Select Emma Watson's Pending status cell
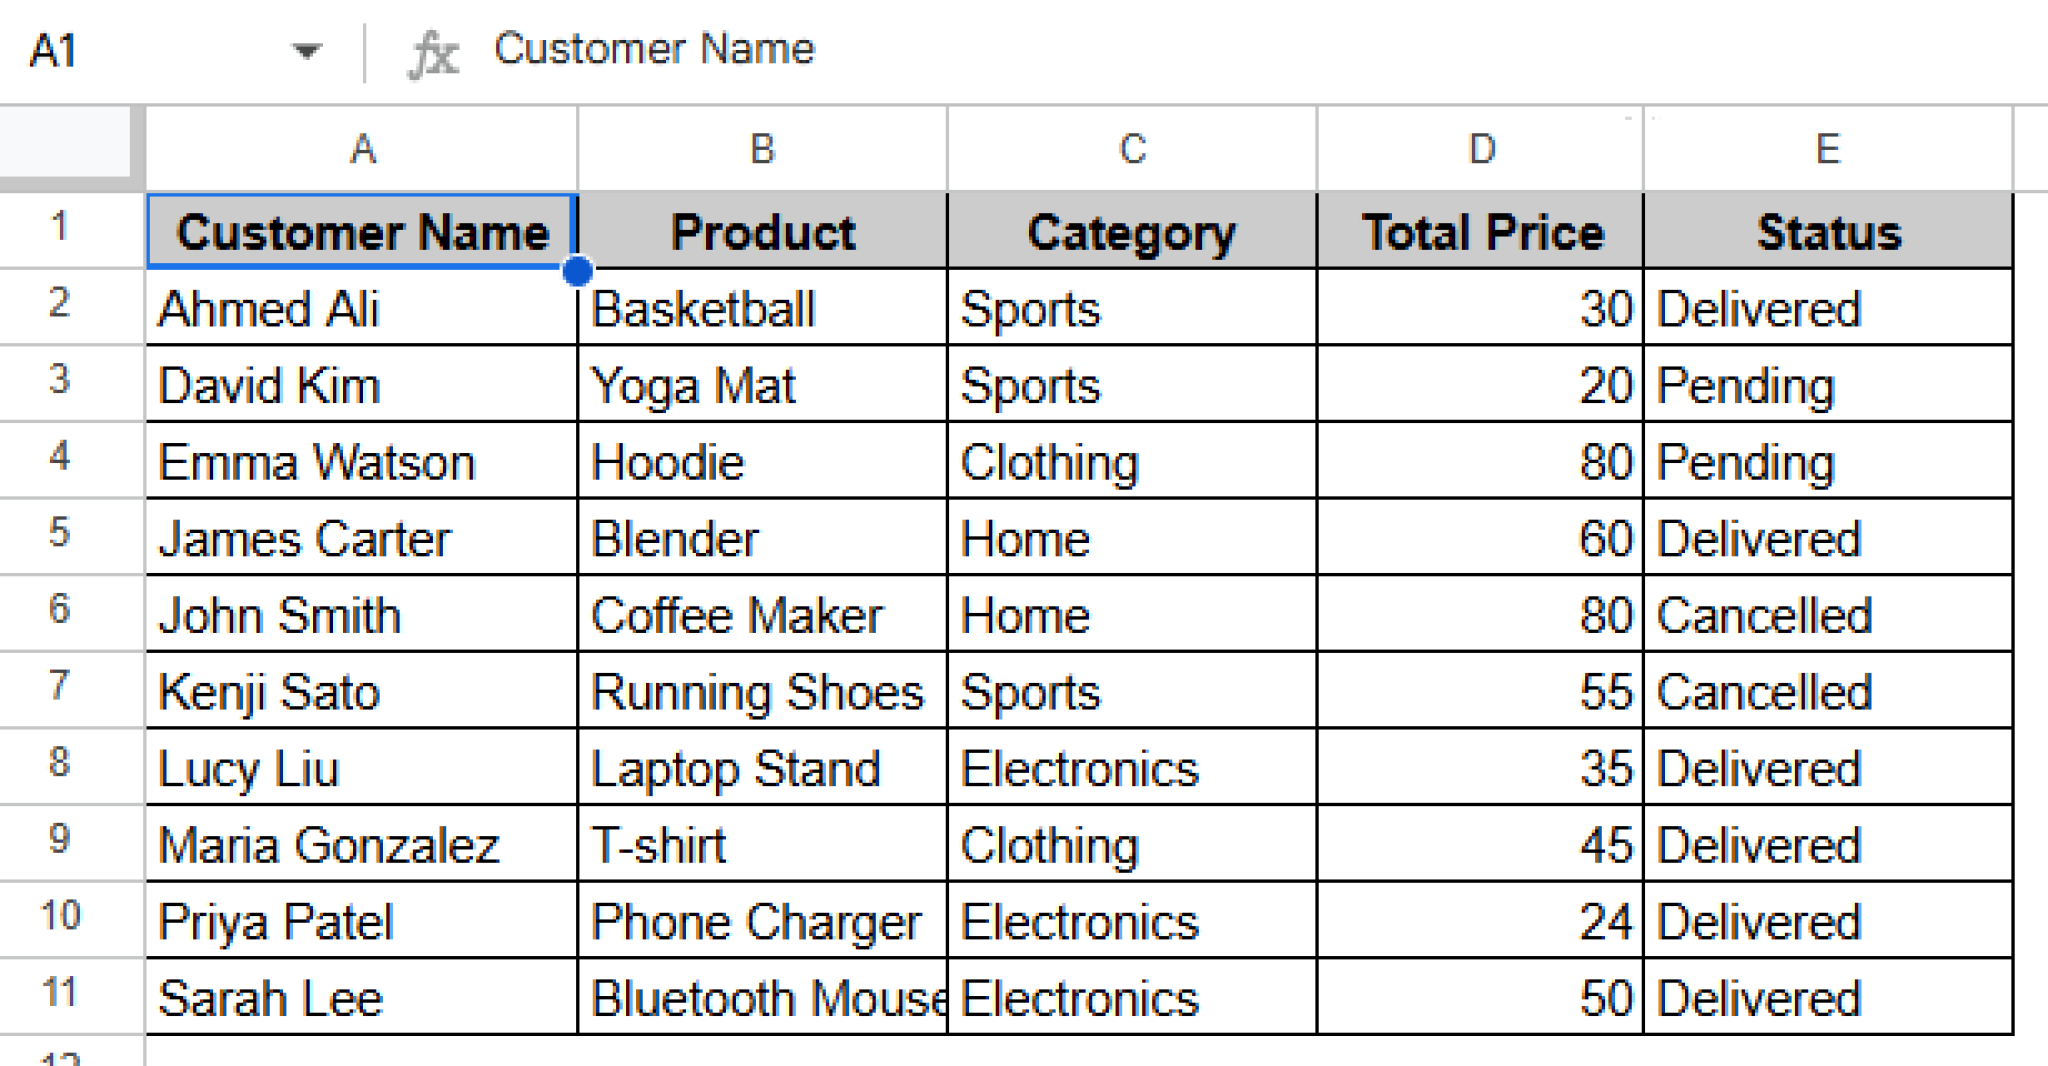Screen dimensions: 2048x1066 [x=1826, y=461]
